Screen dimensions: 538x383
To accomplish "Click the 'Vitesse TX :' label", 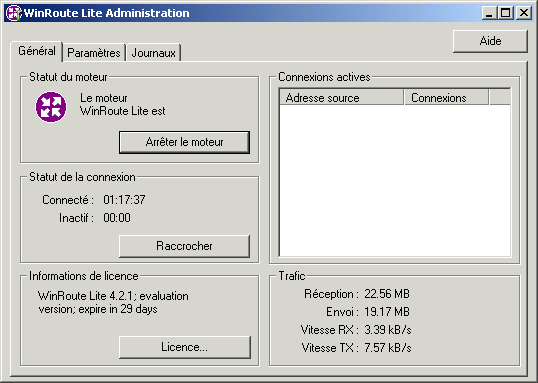I will click(x=330, y=348).
